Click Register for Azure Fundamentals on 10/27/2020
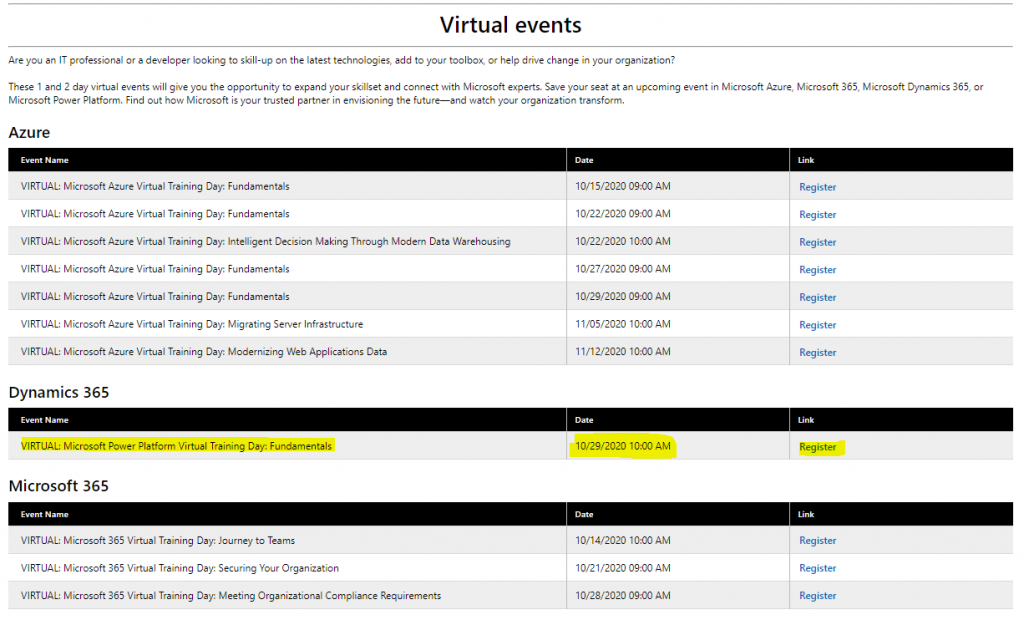Image resolution: width=1024 pixels, height=625 pixels. (817, 270)
